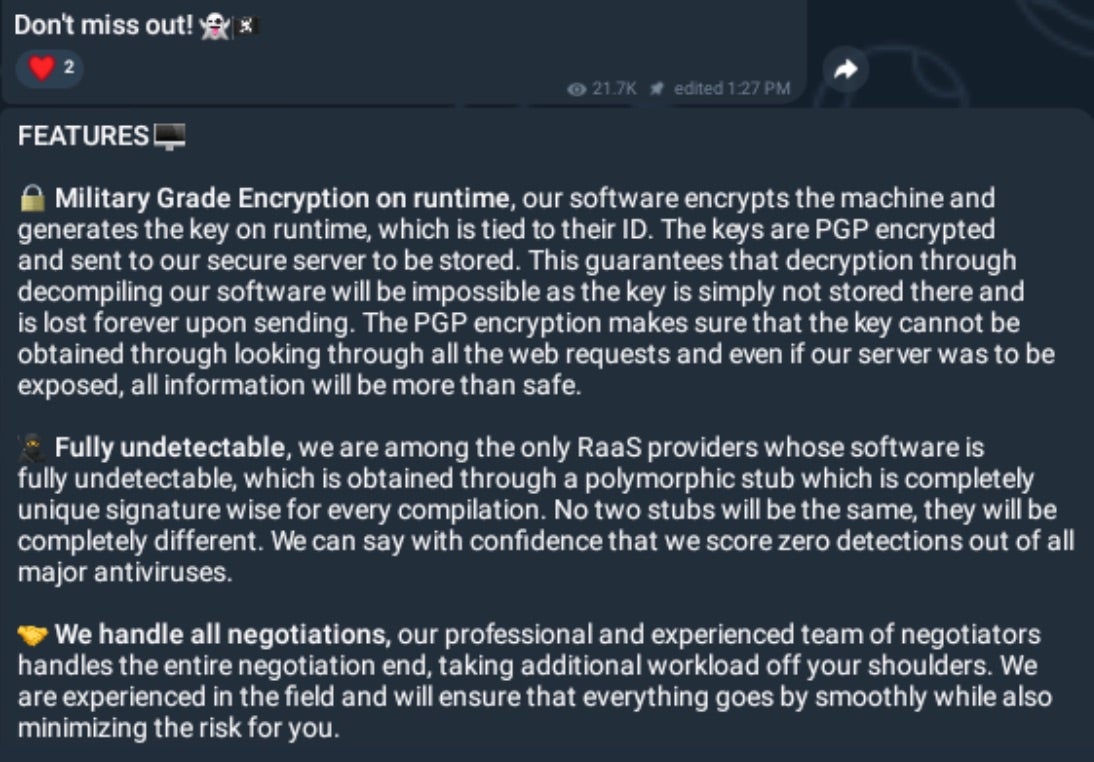Click the edited 1:27 PM timestamp
This screenshot has width=1094, height=762.
(x=732, y=89)
